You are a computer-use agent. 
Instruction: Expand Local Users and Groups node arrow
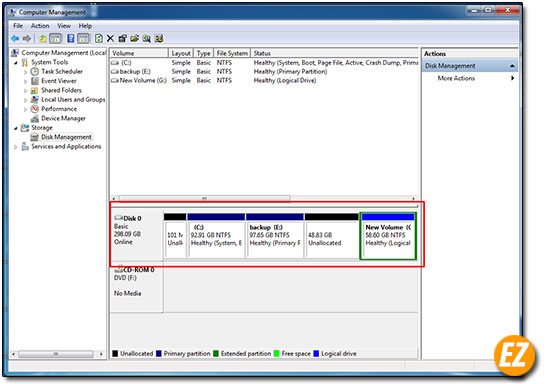point(25,100)
